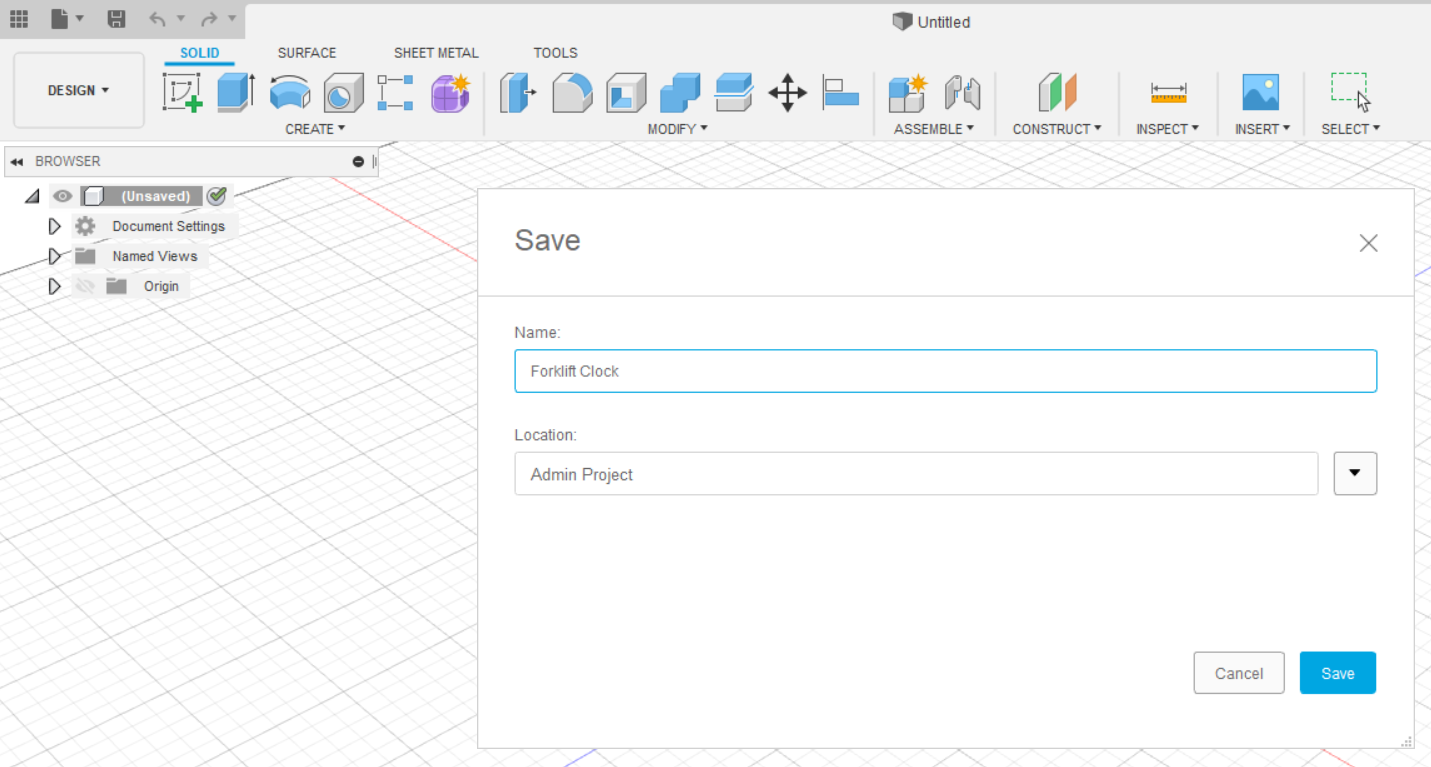Image resolution: width=1431 pixels, height=767 pixels.
Task: Open the Undo history dropdown arrow
Action: pyautogui.click(x=181, y=18)
